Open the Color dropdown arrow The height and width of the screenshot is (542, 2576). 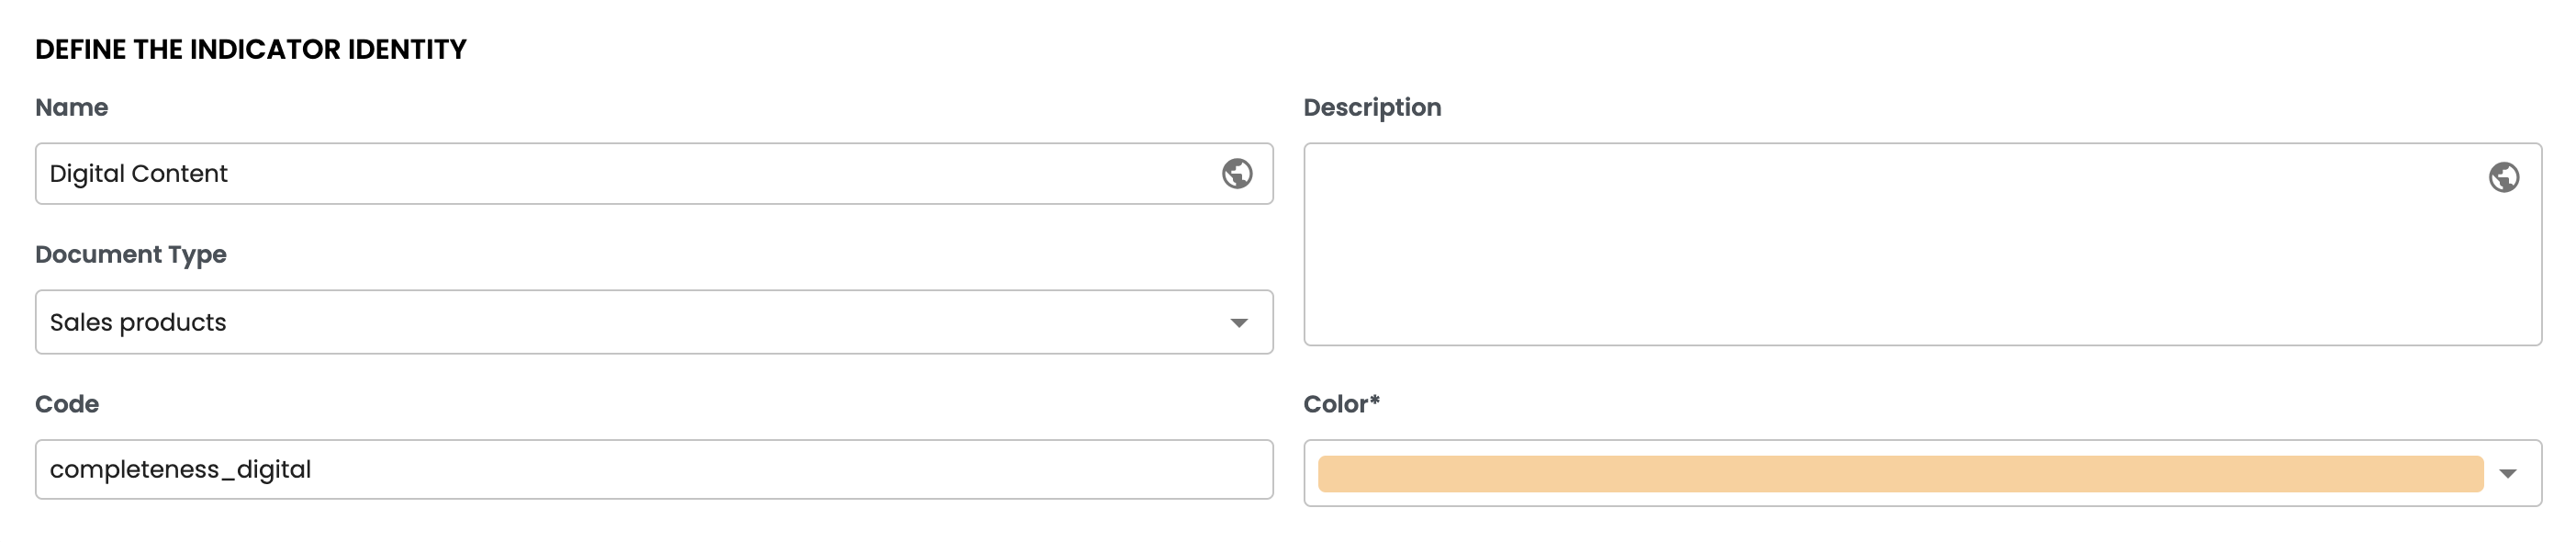2507,474
